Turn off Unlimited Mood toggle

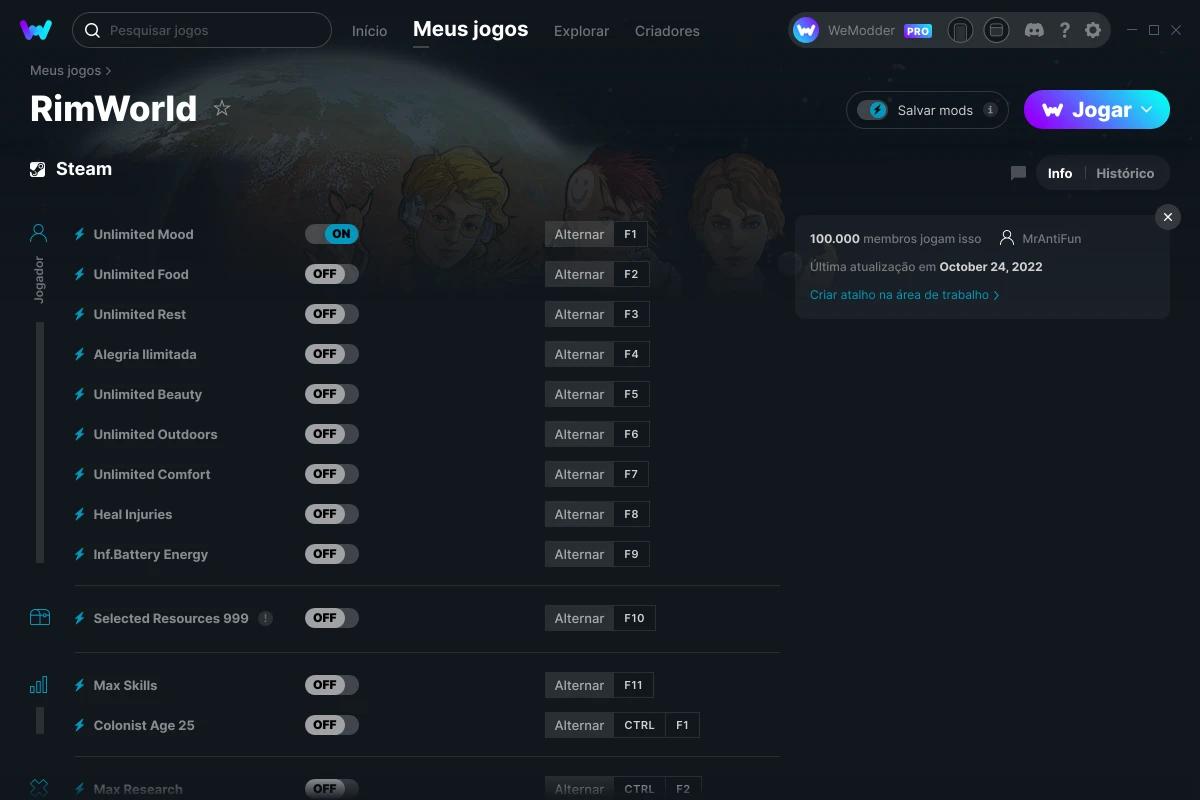click(x=332, y=234)
